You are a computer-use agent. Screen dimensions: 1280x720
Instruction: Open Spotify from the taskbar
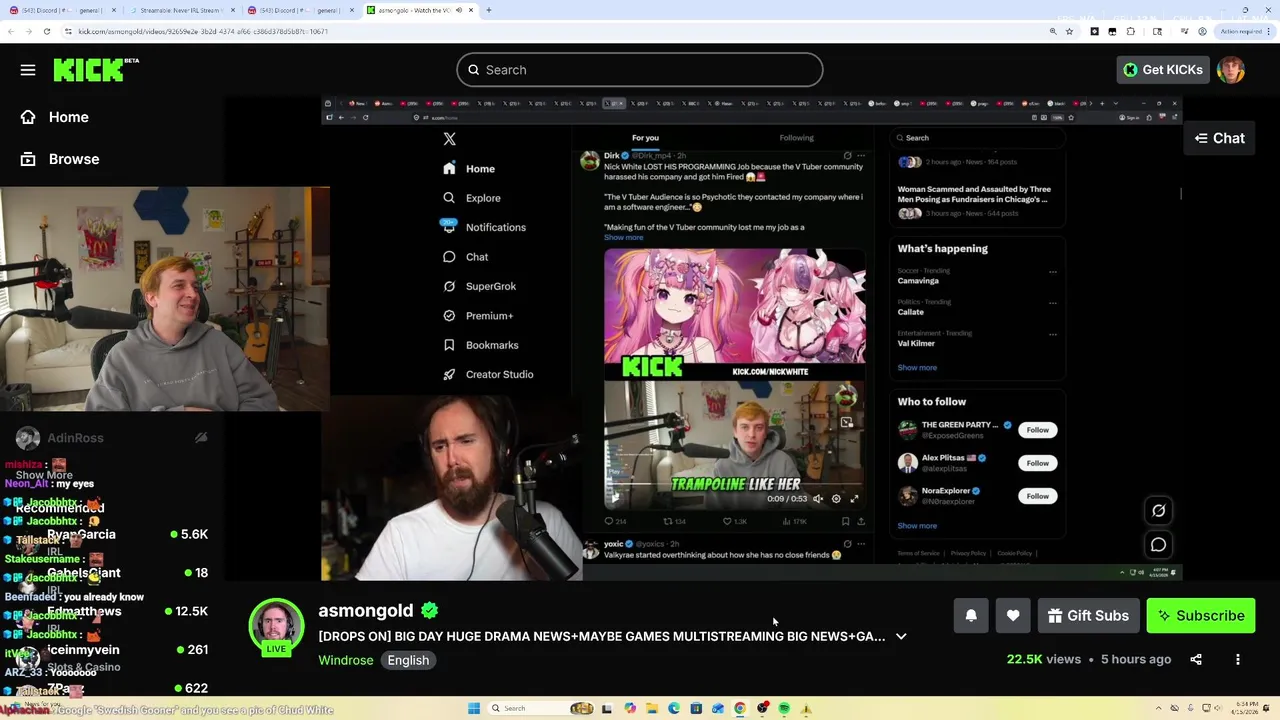[784, 708]
